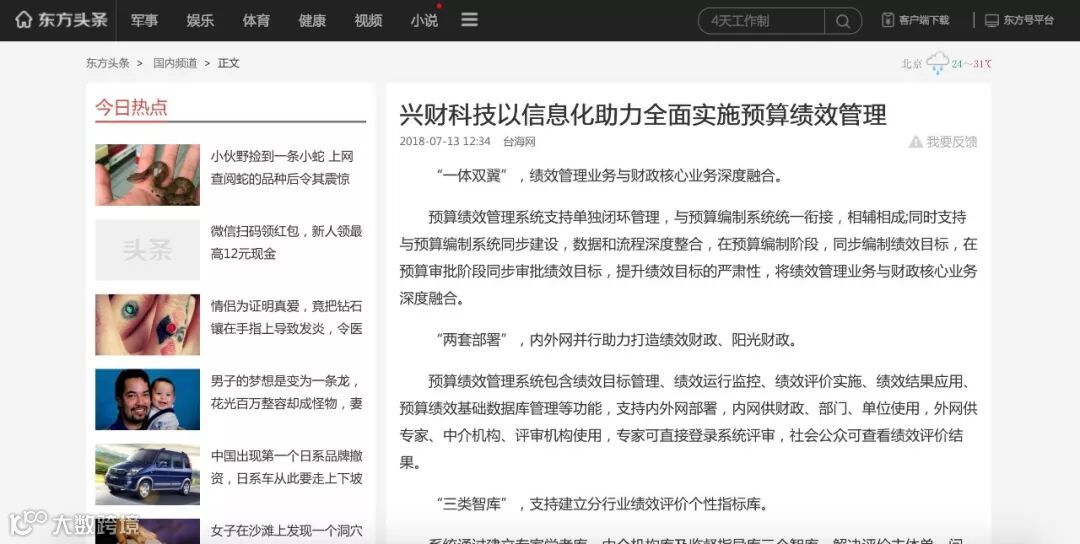
Task: Go to 国内频道 in the breadcrumb
Action: point(175,63)
